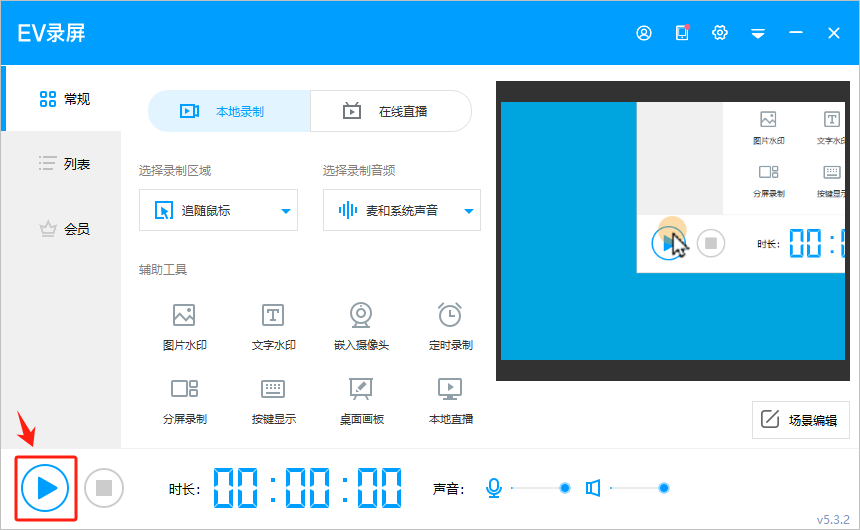
Task: Enable the 按键显示 keystroke display tool
Action: [273, 398]
